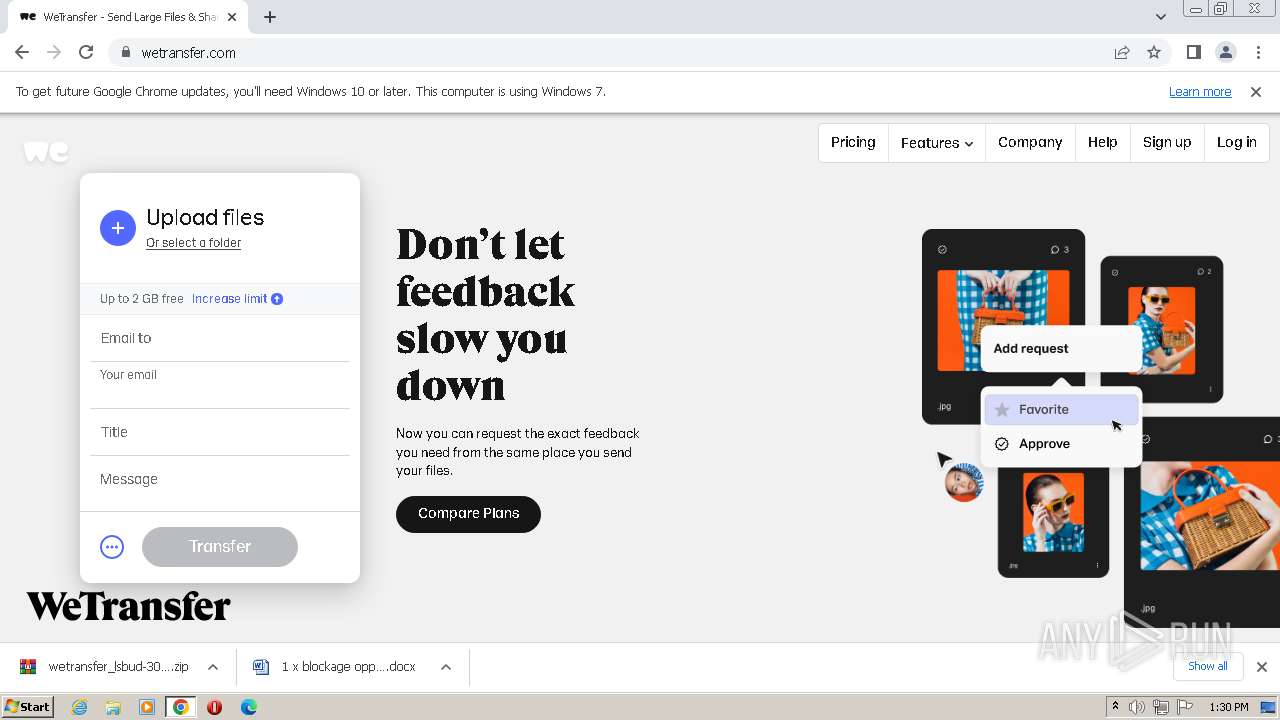
Task: Click the Compare Plans button
Action: click(468, 514)
